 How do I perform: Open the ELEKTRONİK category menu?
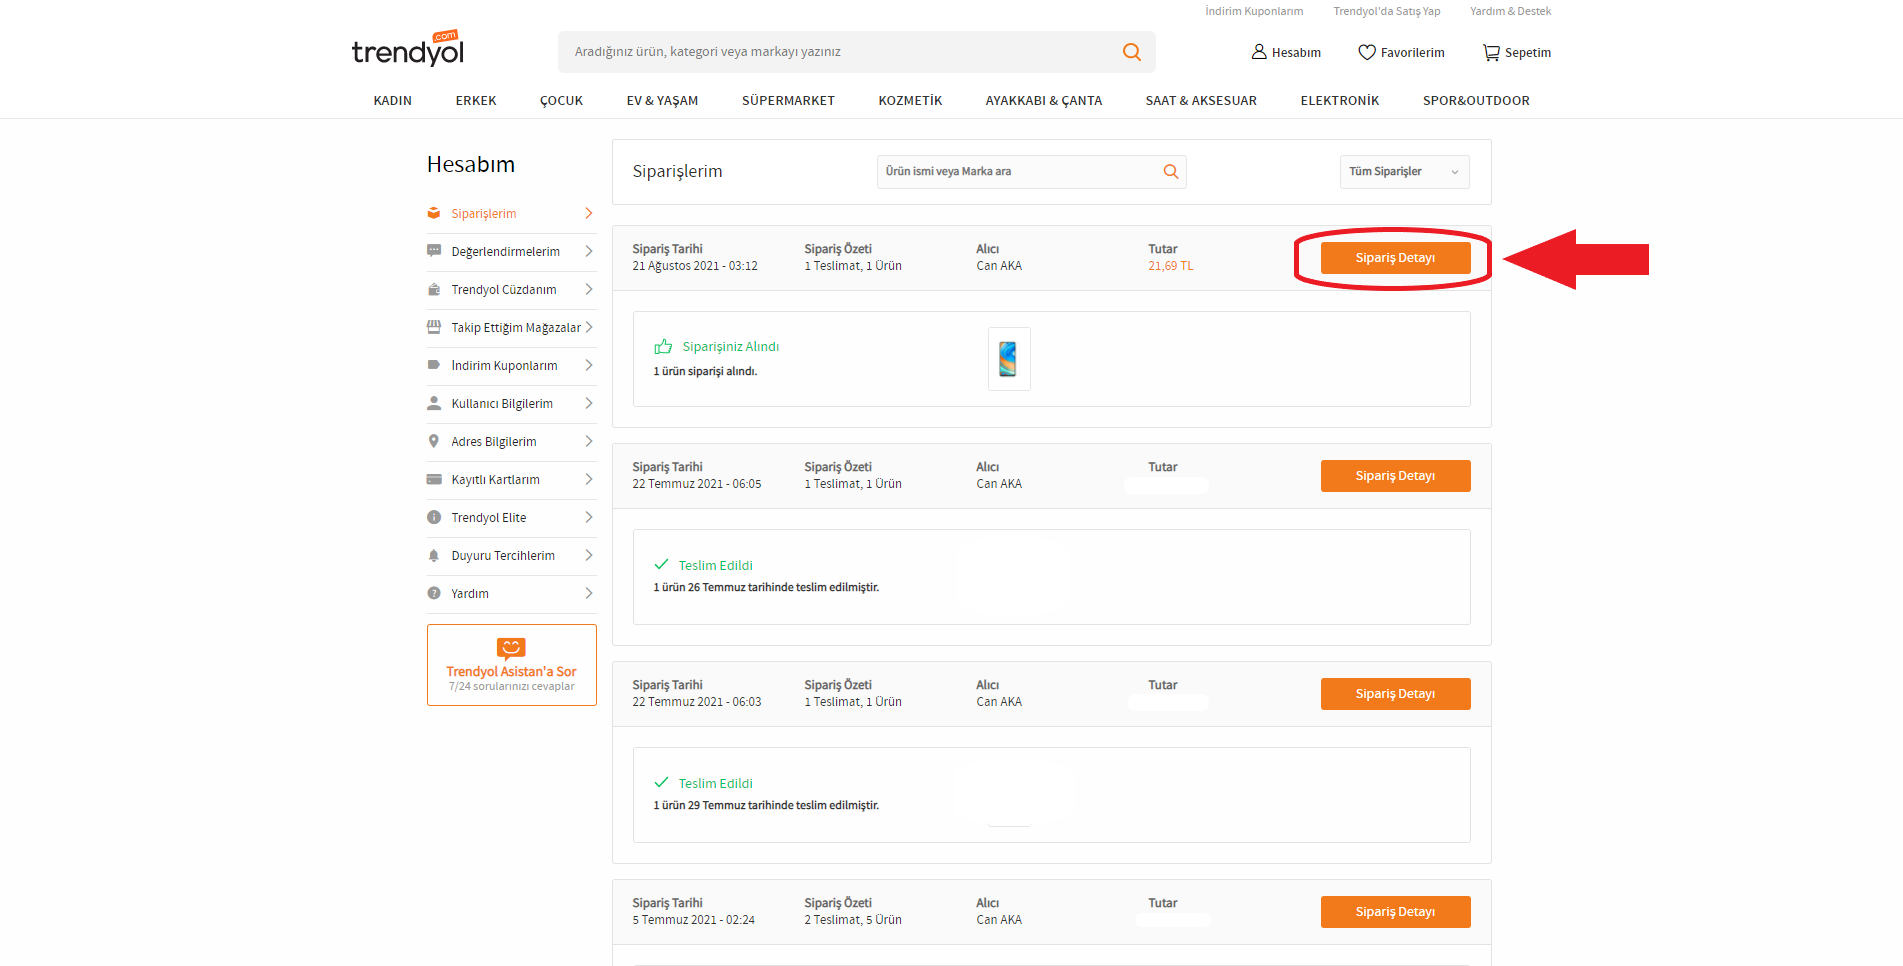pos(1339,100)
